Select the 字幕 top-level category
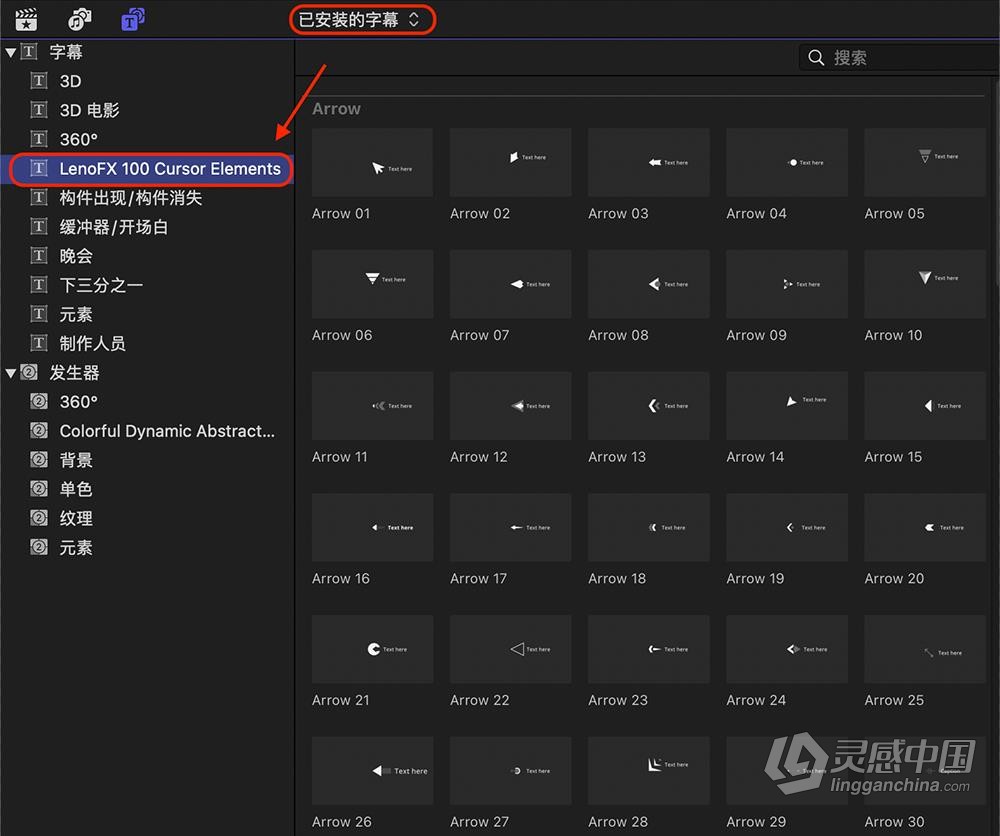The width and height of the screenshot is (1000, 836). (66, 52)
